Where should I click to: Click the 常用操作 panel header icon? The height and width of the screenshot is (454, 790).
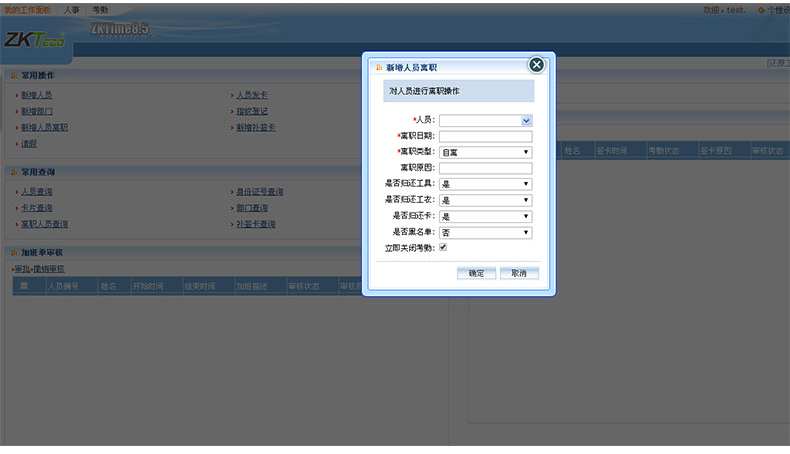coord(14,75)
